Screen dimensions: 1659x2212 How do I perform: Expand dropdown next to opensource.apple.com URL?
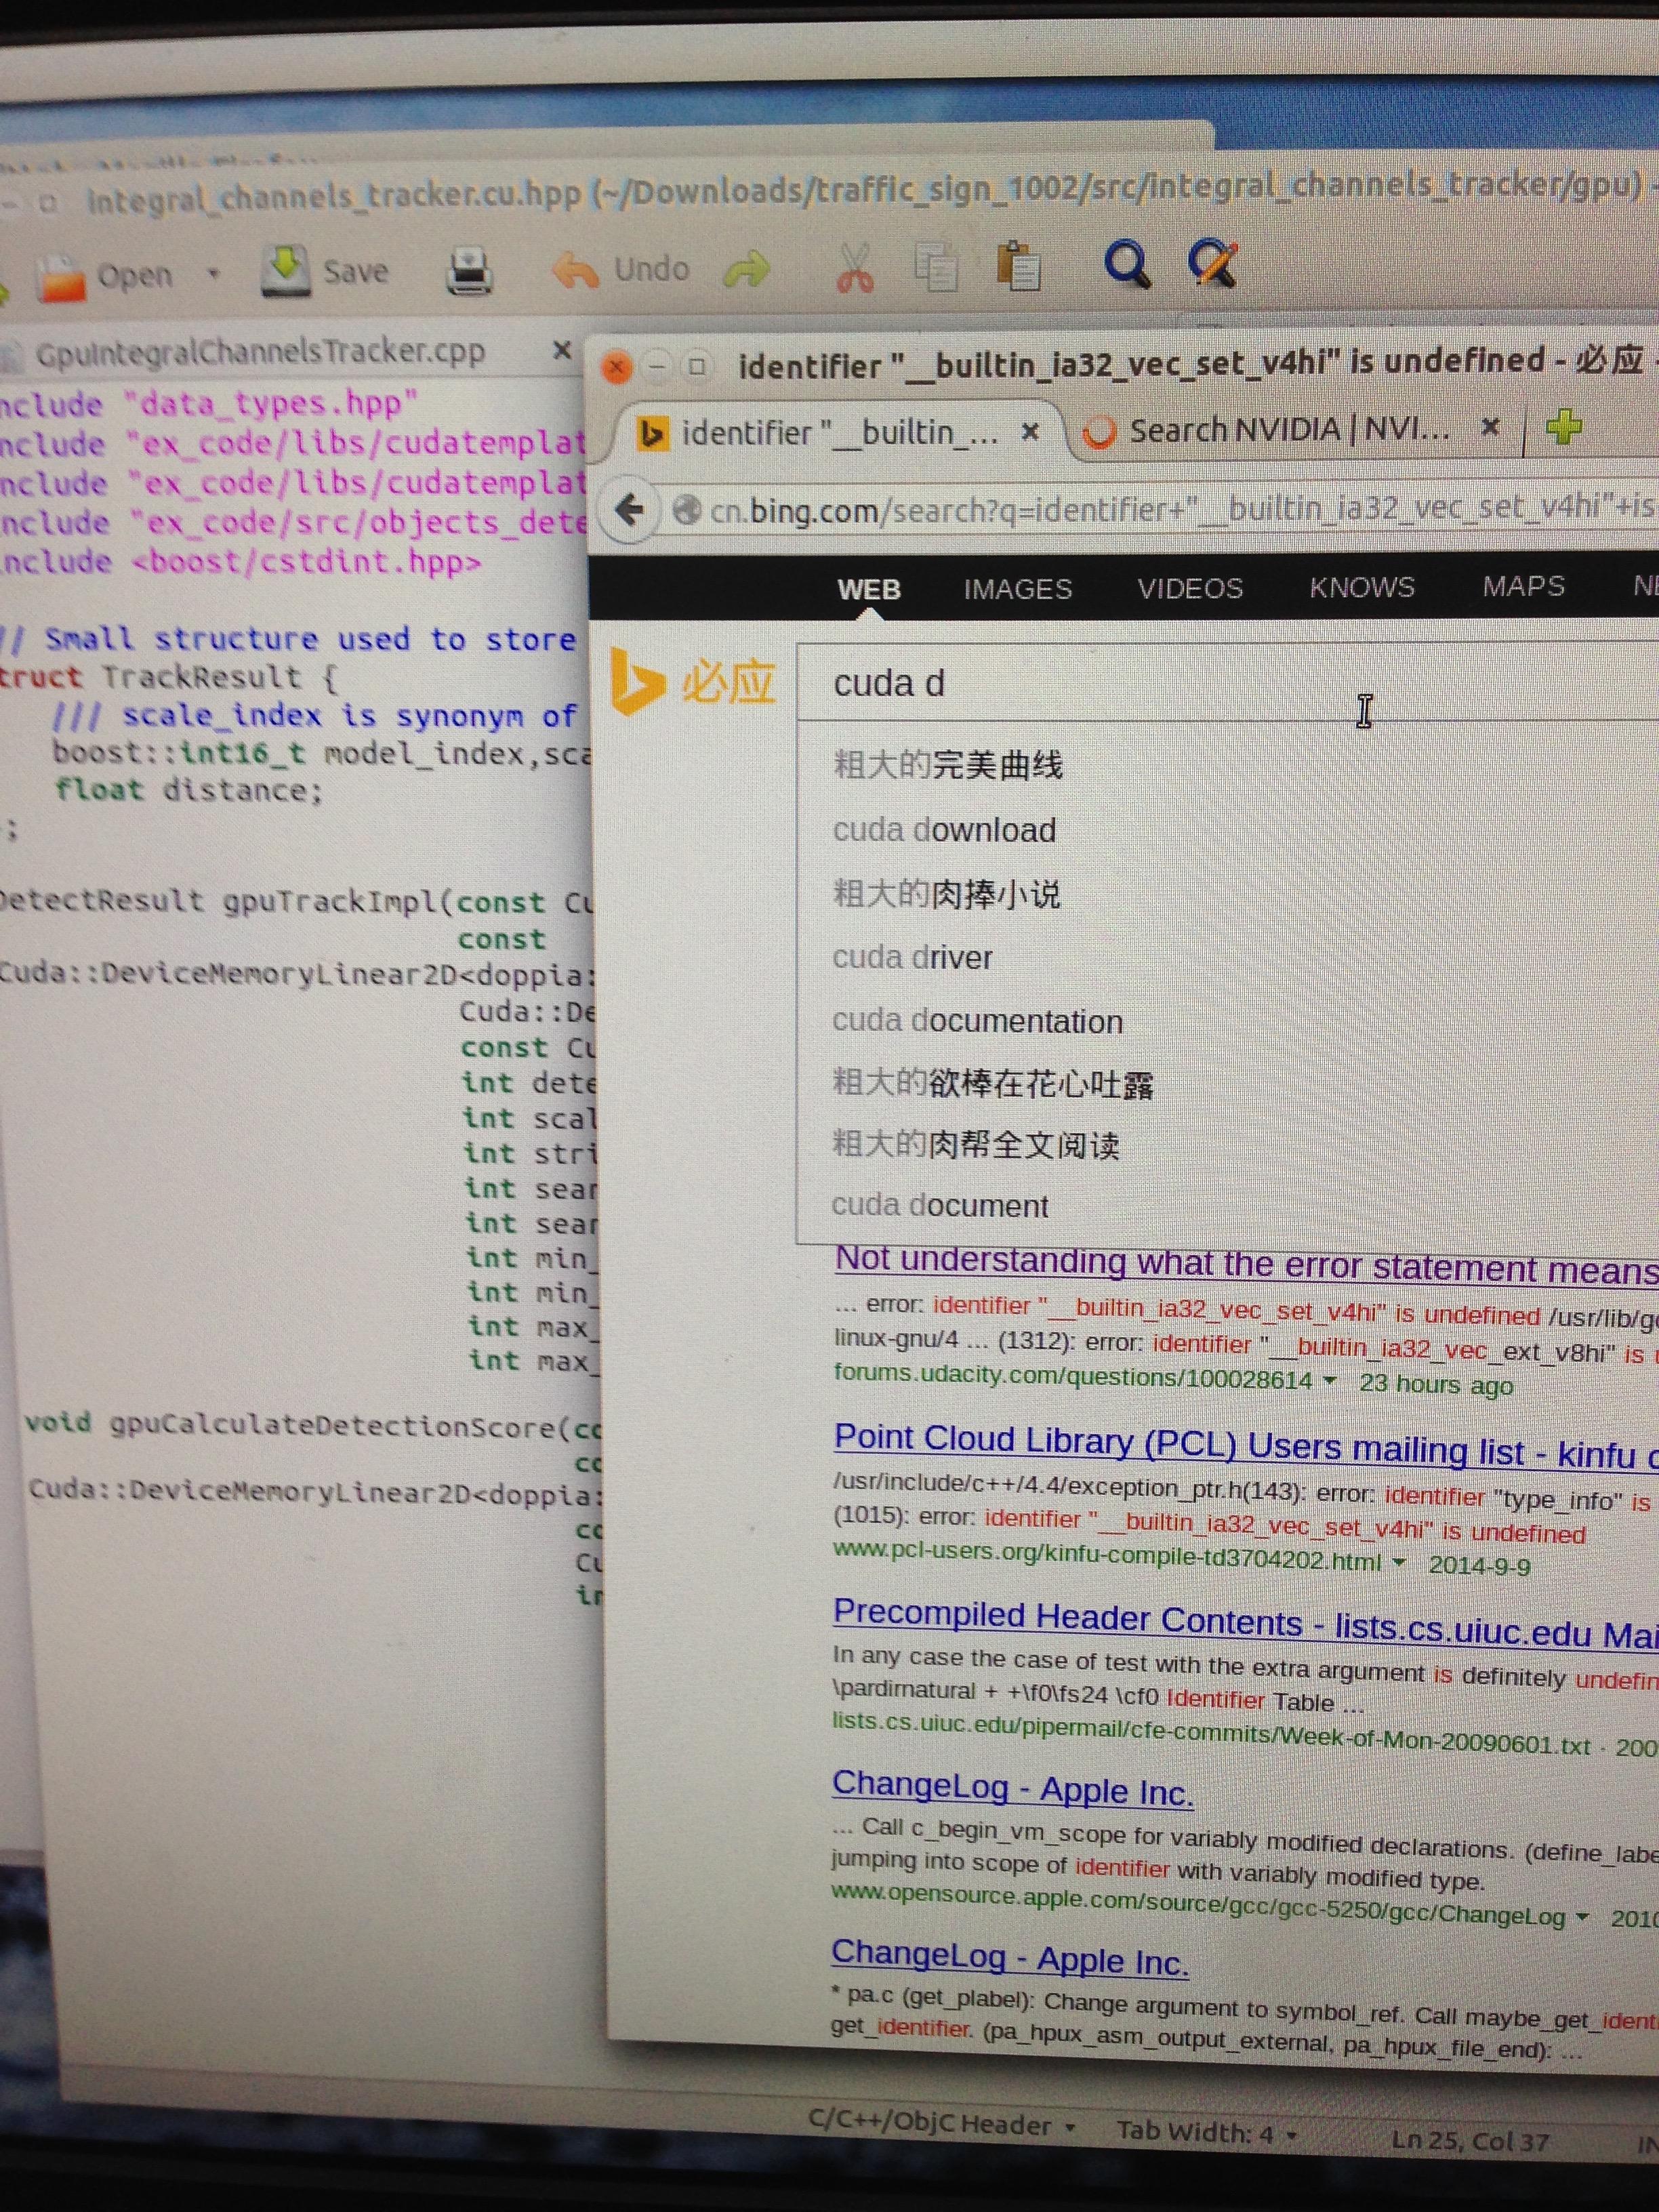click(x=1582, y=1916)
